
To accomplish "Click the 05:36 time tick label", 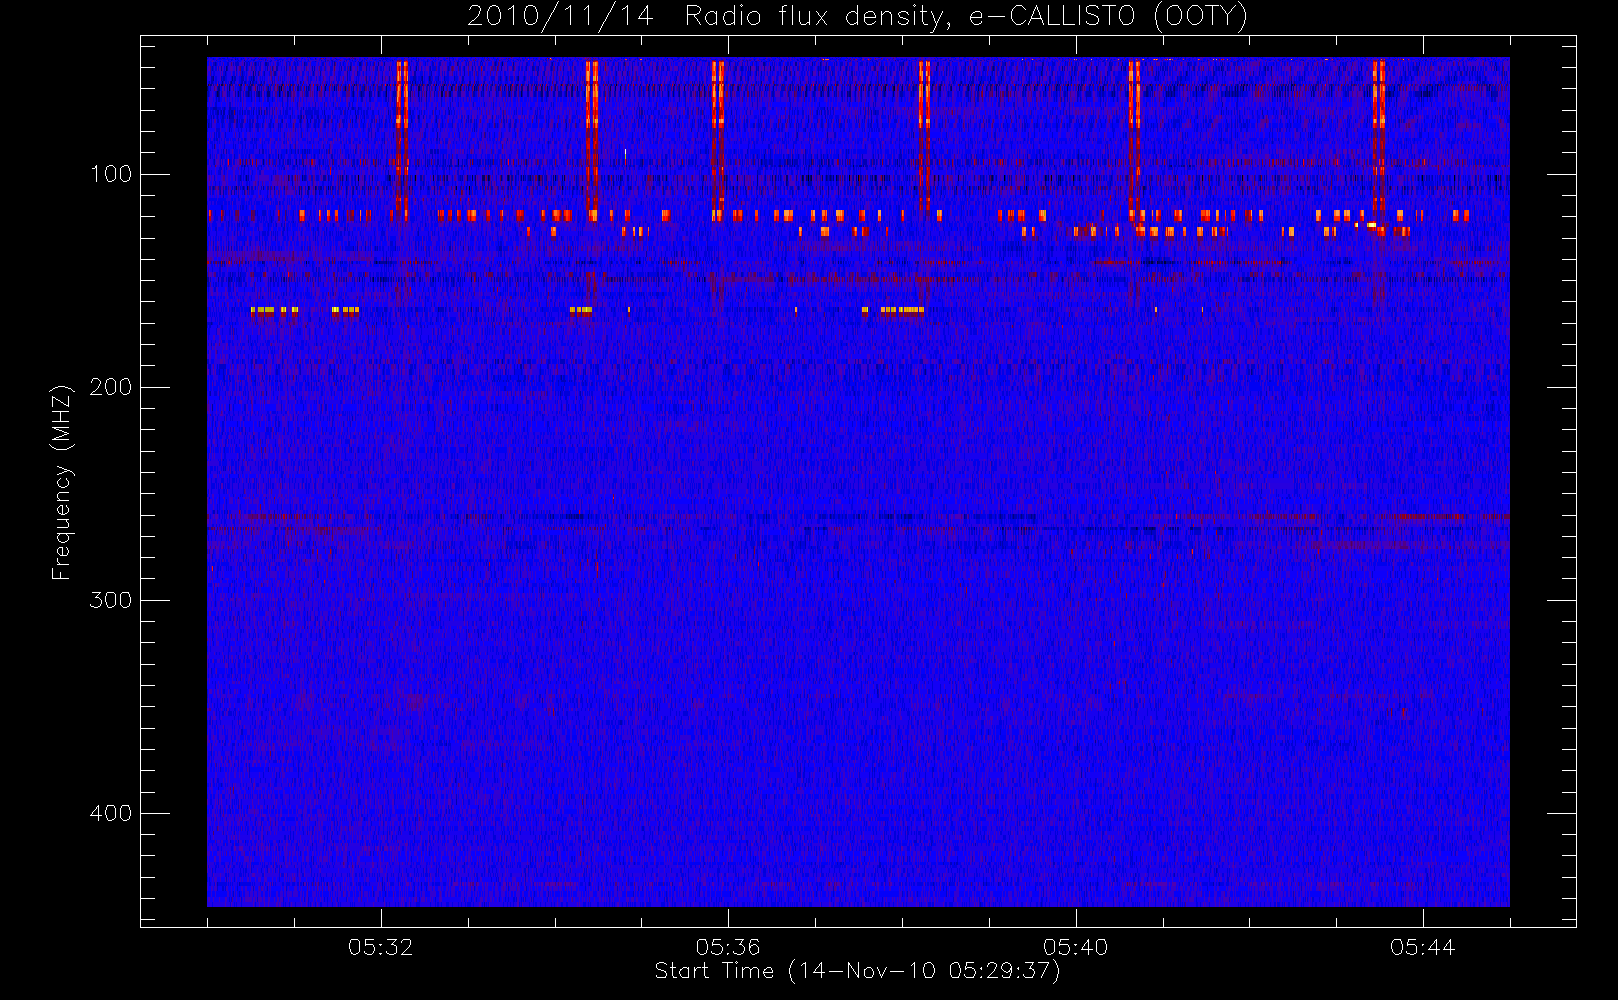I will click(x=728, y=947).
